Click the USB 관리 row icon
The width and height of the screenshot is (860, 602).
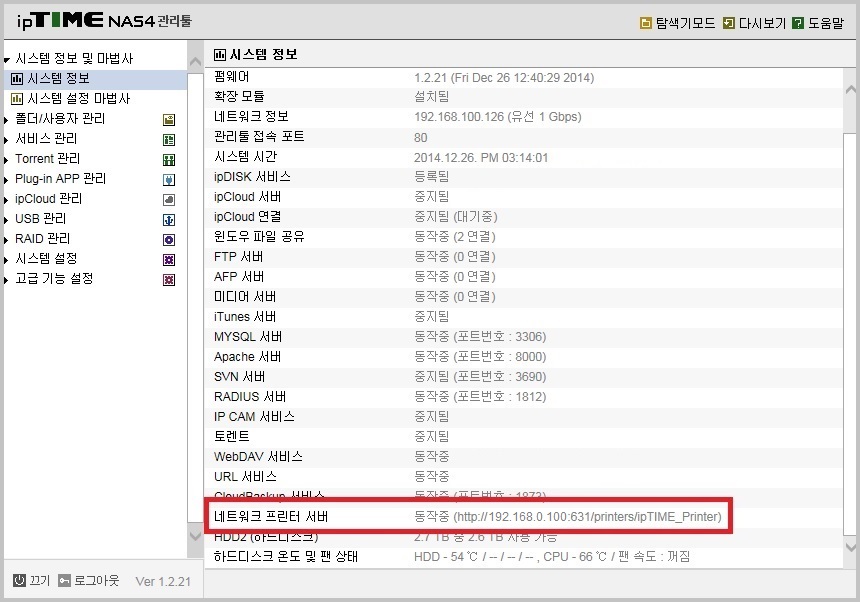tap(169, 220)
